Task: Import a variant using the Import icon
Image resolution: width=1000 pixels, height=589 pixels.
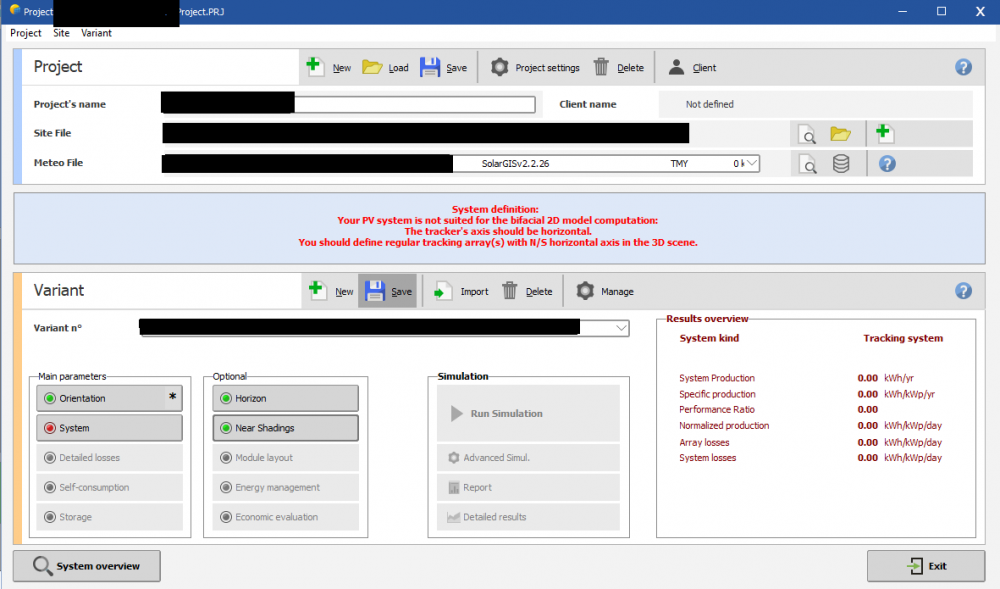Action: point(441,291)
